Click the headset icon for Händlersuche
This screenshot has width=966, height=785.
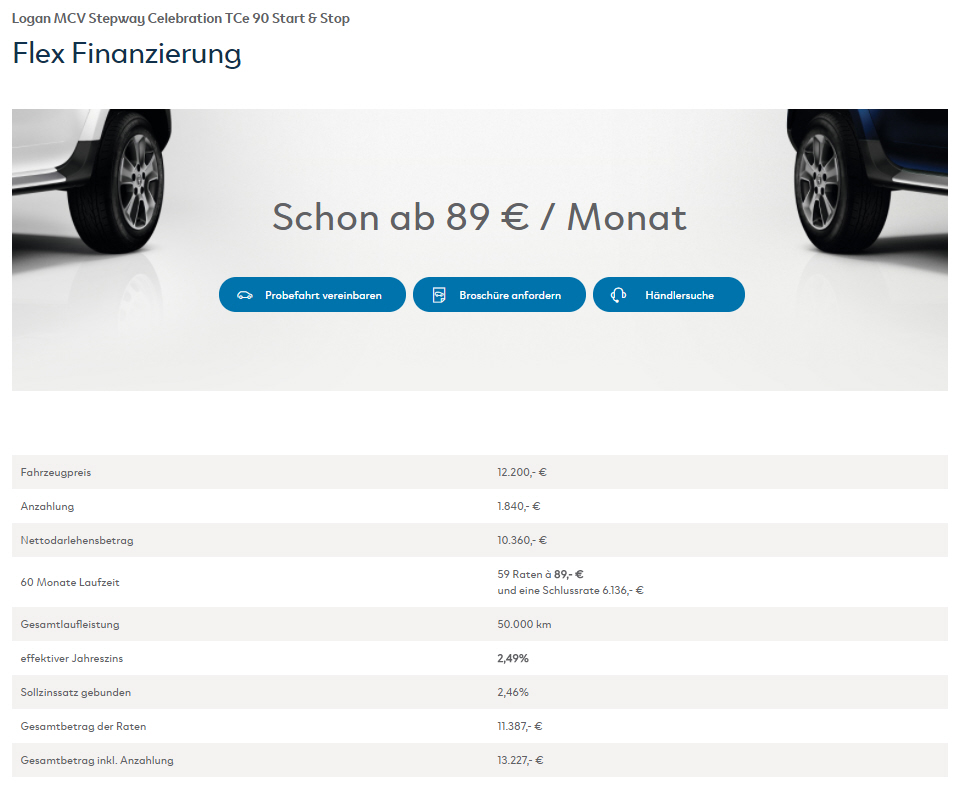(619, 295)
